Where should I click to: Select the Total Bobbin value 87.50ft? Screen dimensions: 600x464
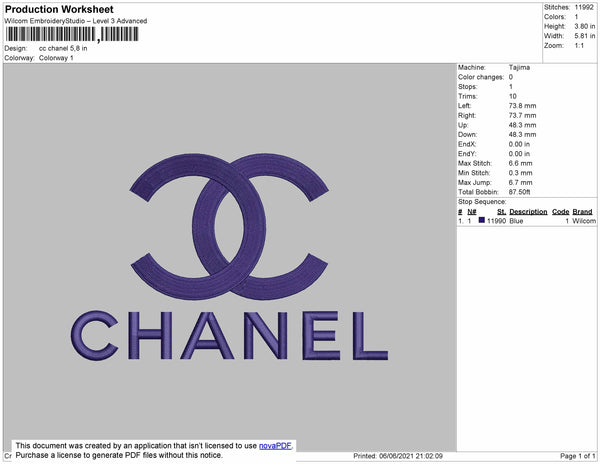pyautogui.click(x=520, y=192)
